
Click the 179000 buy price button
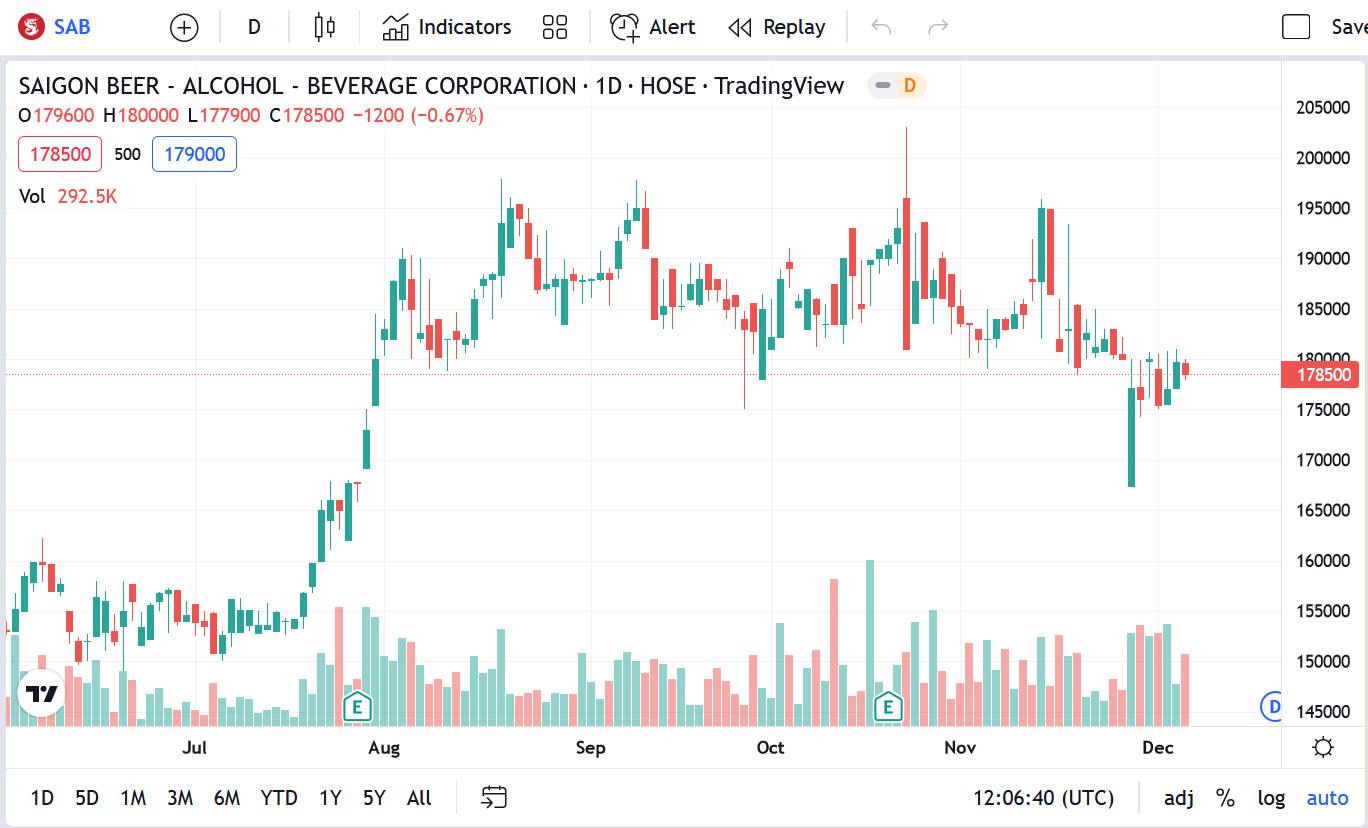click(x=194, y=154)
